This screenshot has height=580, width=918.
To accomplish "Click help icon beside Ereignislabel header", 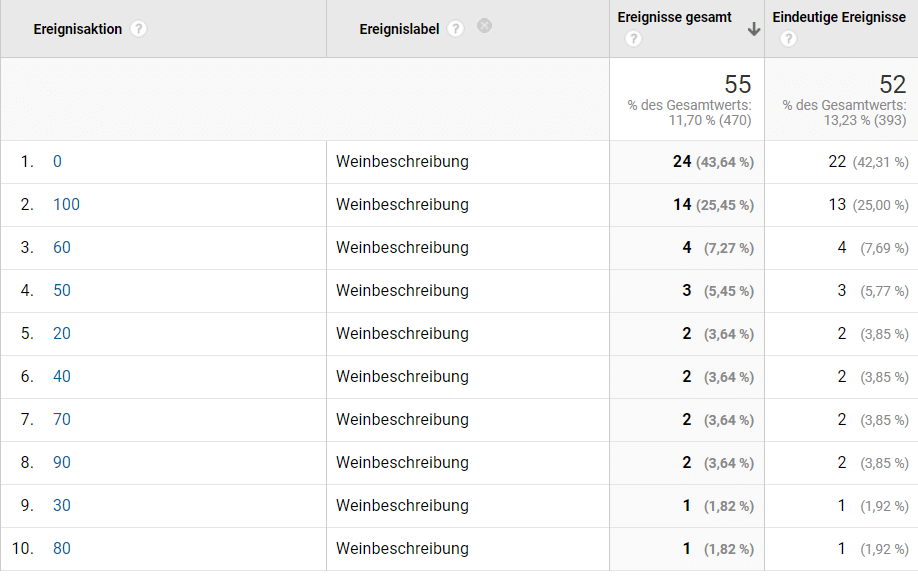I will pos(456,29).
